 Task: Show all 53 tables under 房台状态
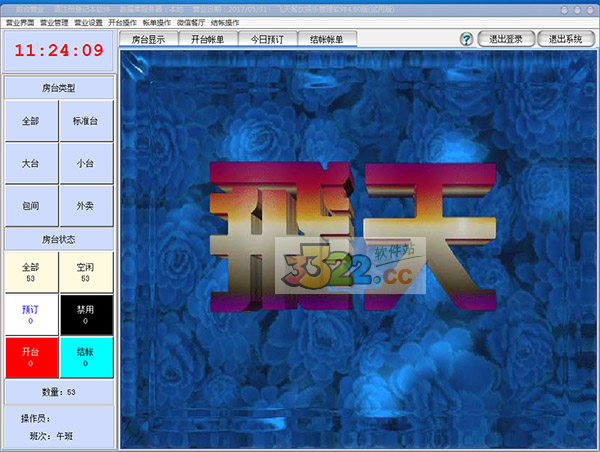click(31, 272)
